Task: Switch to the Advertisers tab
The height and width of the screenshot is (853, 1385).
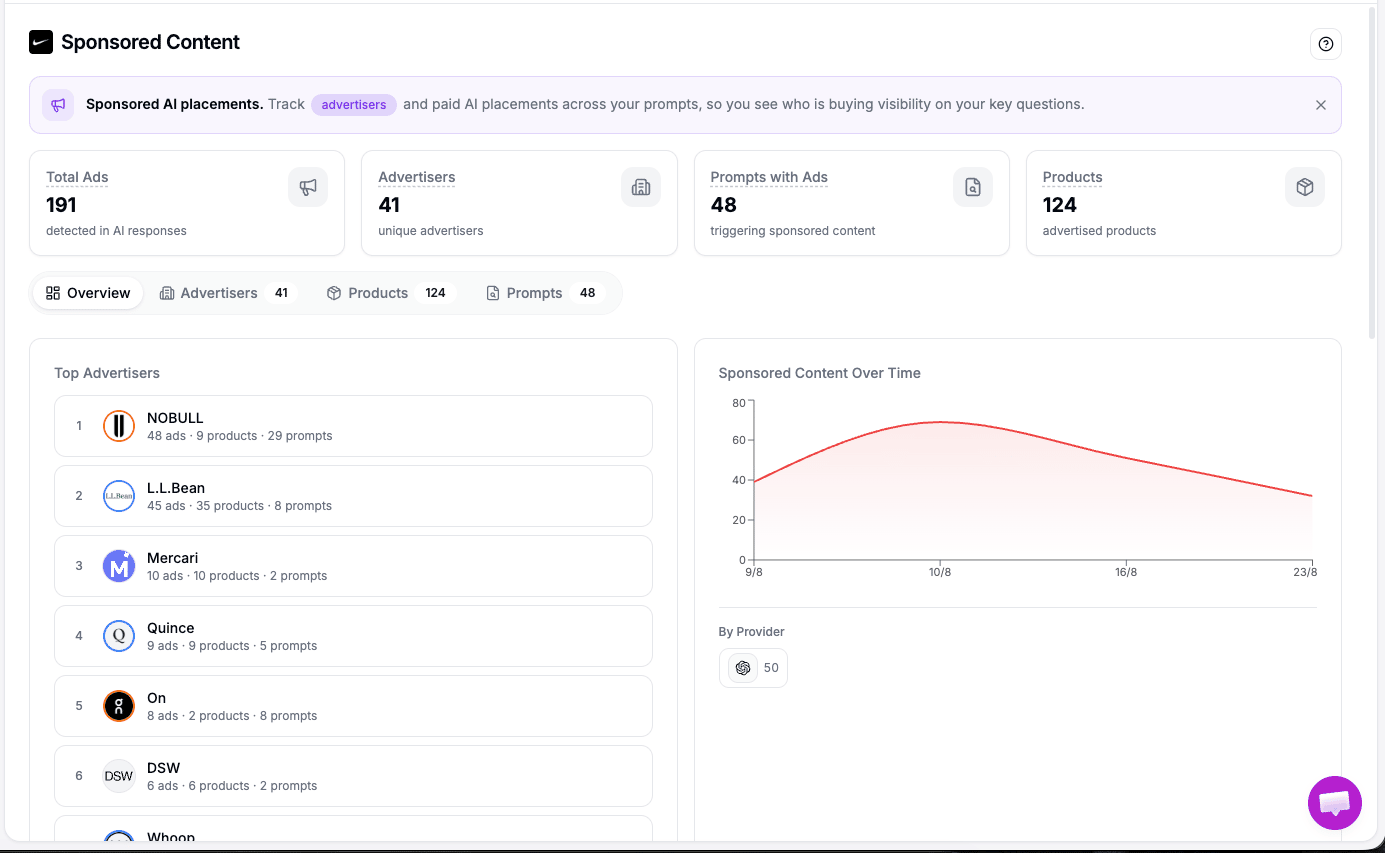Action: point(226,293)
